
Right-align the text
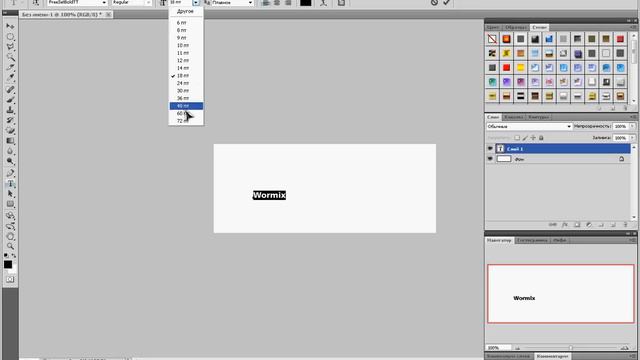point(289,2)
